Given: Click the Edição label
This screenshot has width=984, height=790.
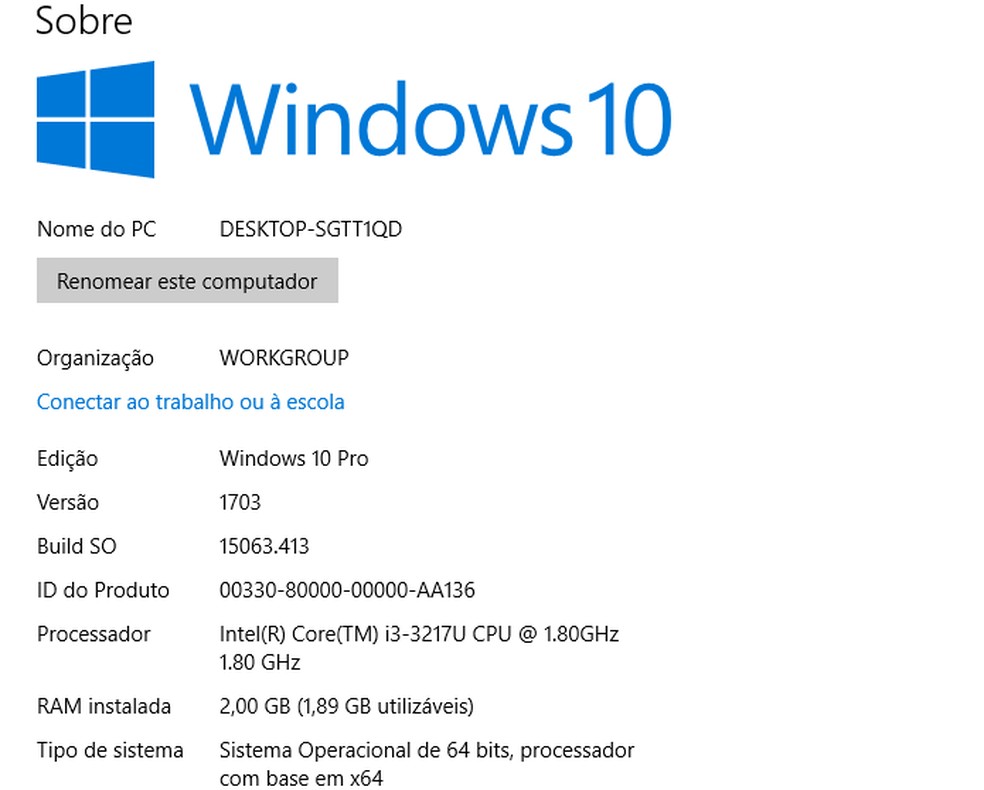Looking at the screenshot, I should coord(68,459).
